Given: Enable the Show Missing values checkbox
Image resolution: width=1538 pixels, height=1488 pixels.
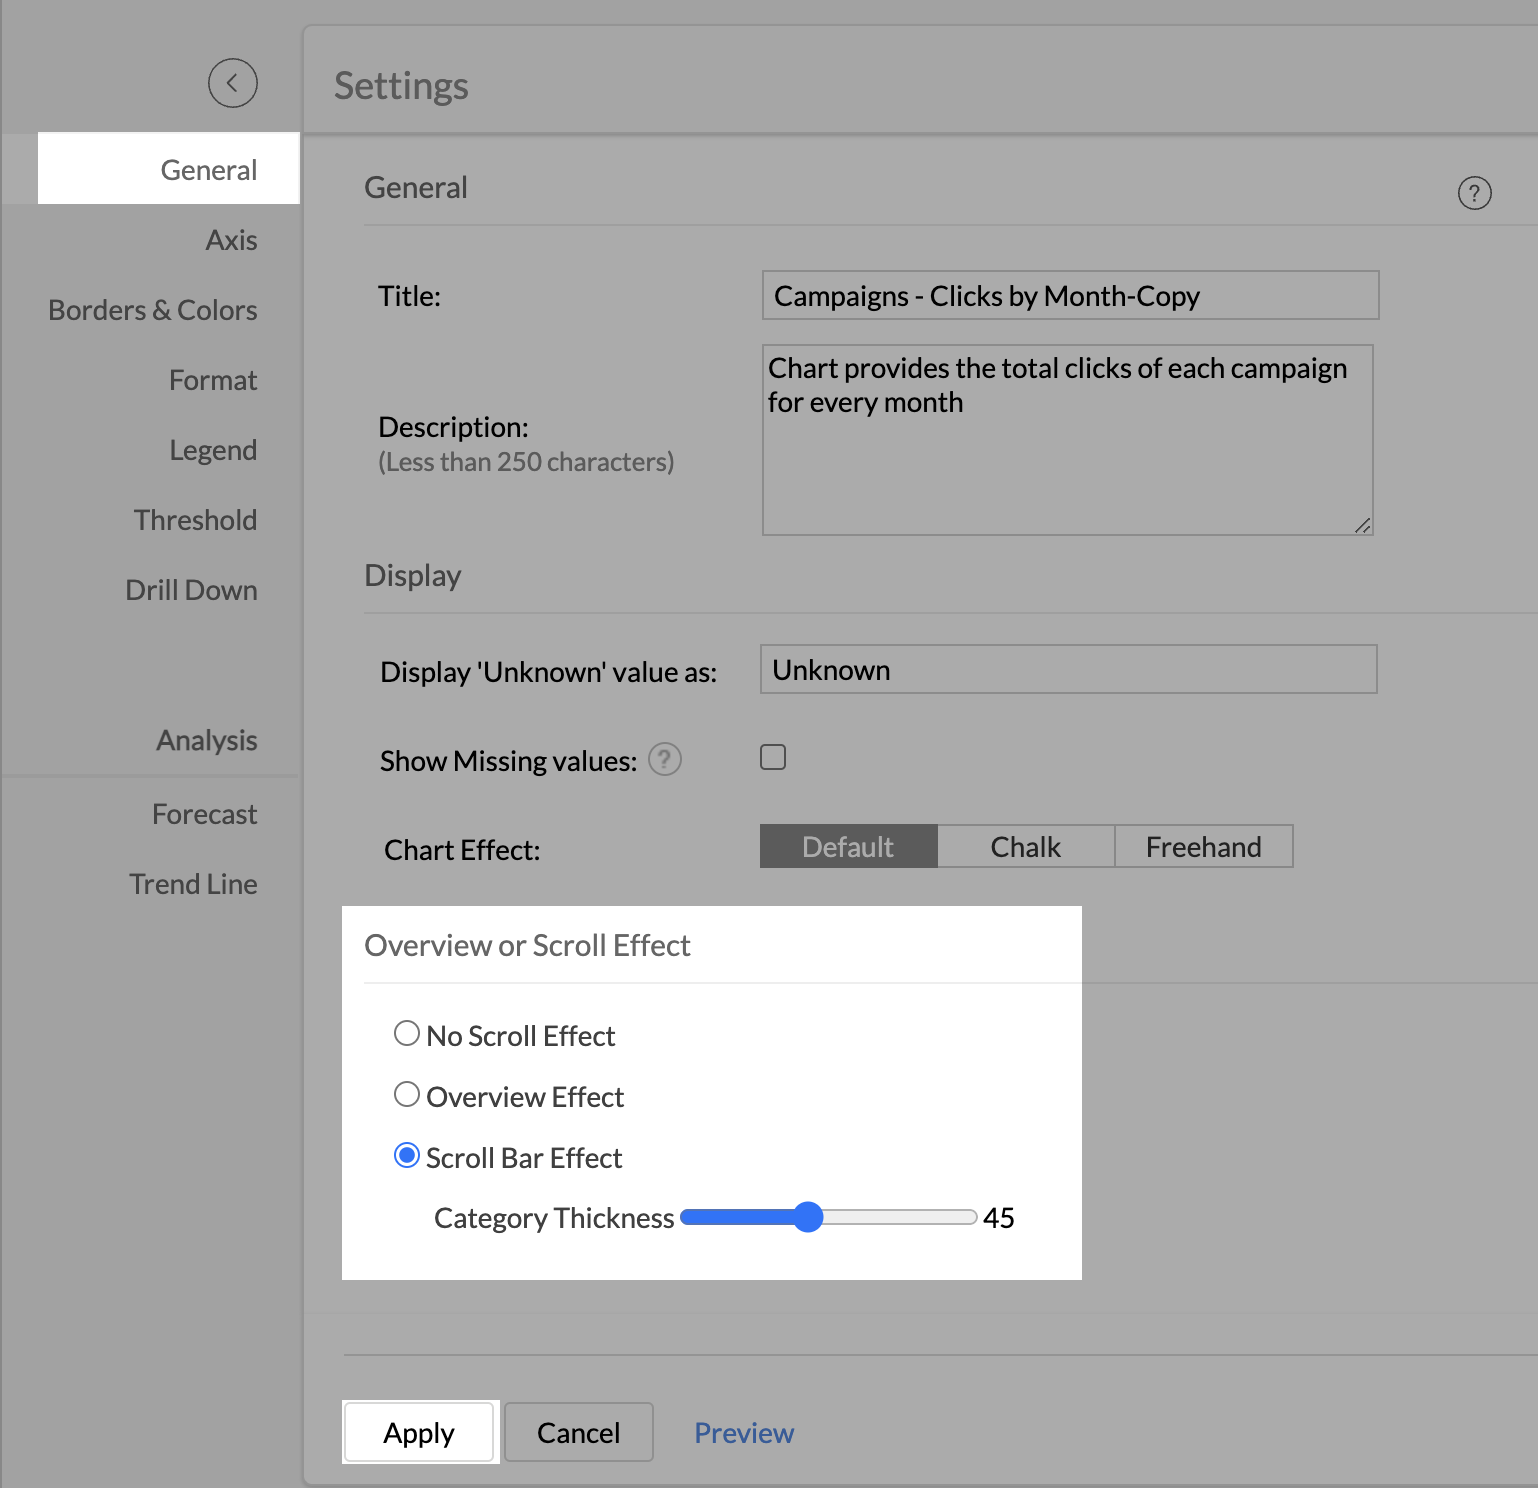Looking at the screenshot, I should (772, 757).
